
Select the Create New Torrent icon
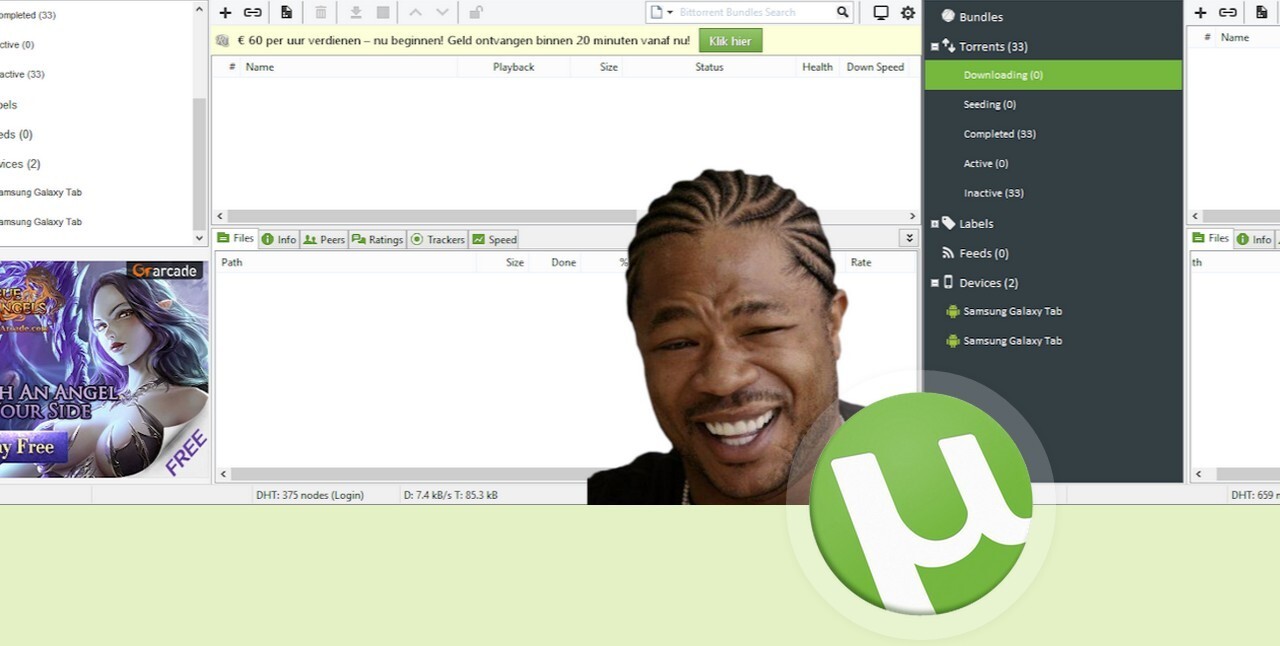[x=287, y=12]
